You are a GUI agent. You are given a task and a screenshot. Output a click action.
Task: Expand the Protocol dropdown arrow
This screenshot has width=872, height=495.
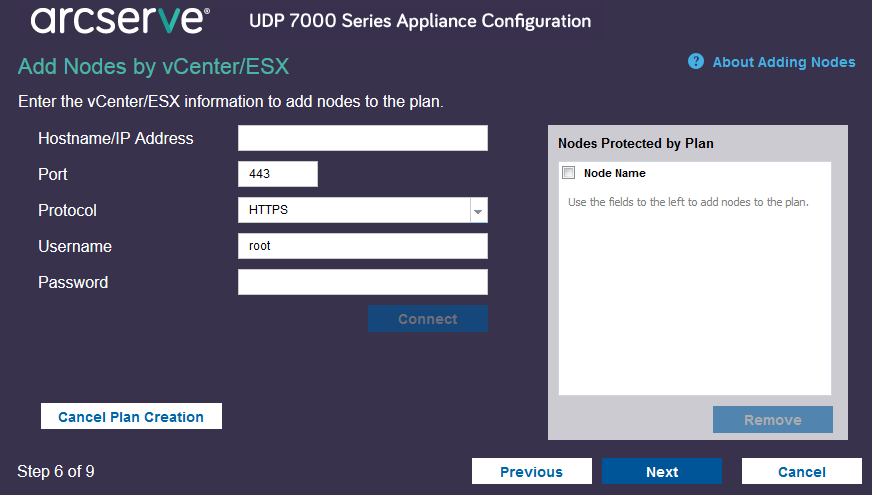[x=478, y=211]
